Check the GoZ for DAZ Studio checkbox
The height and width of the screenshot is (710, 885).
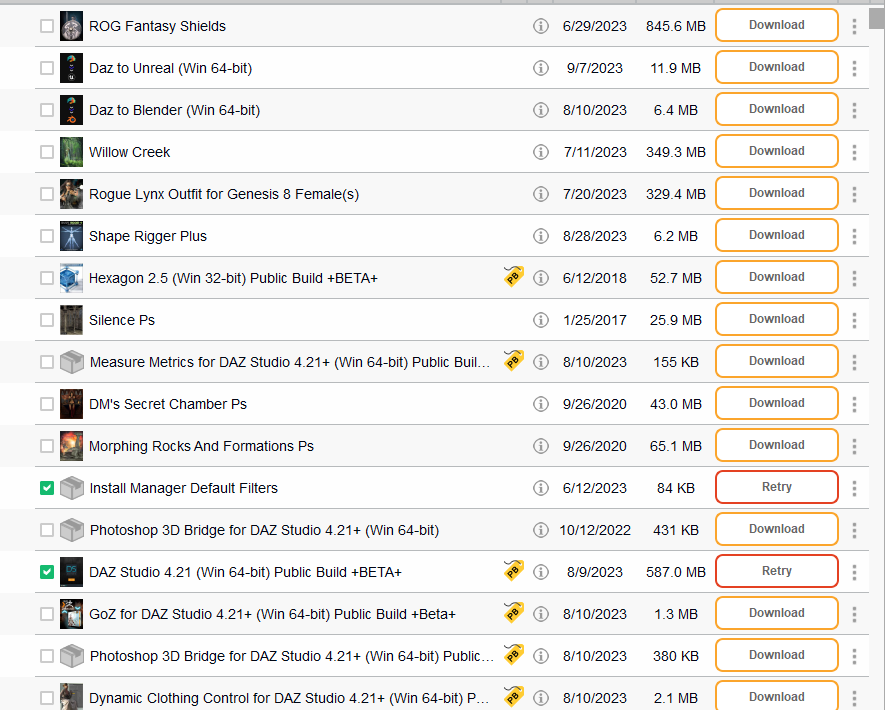(x=47, y=614)
